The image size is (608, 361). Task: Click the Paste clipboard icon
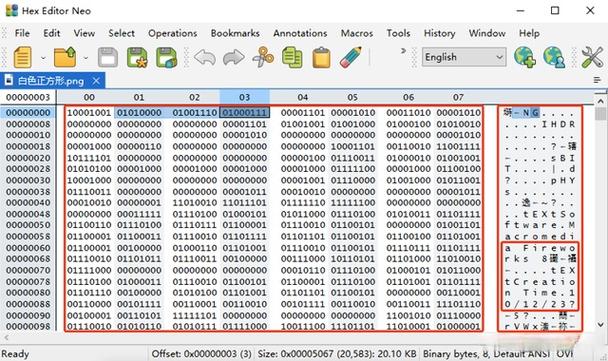point(321,57)
